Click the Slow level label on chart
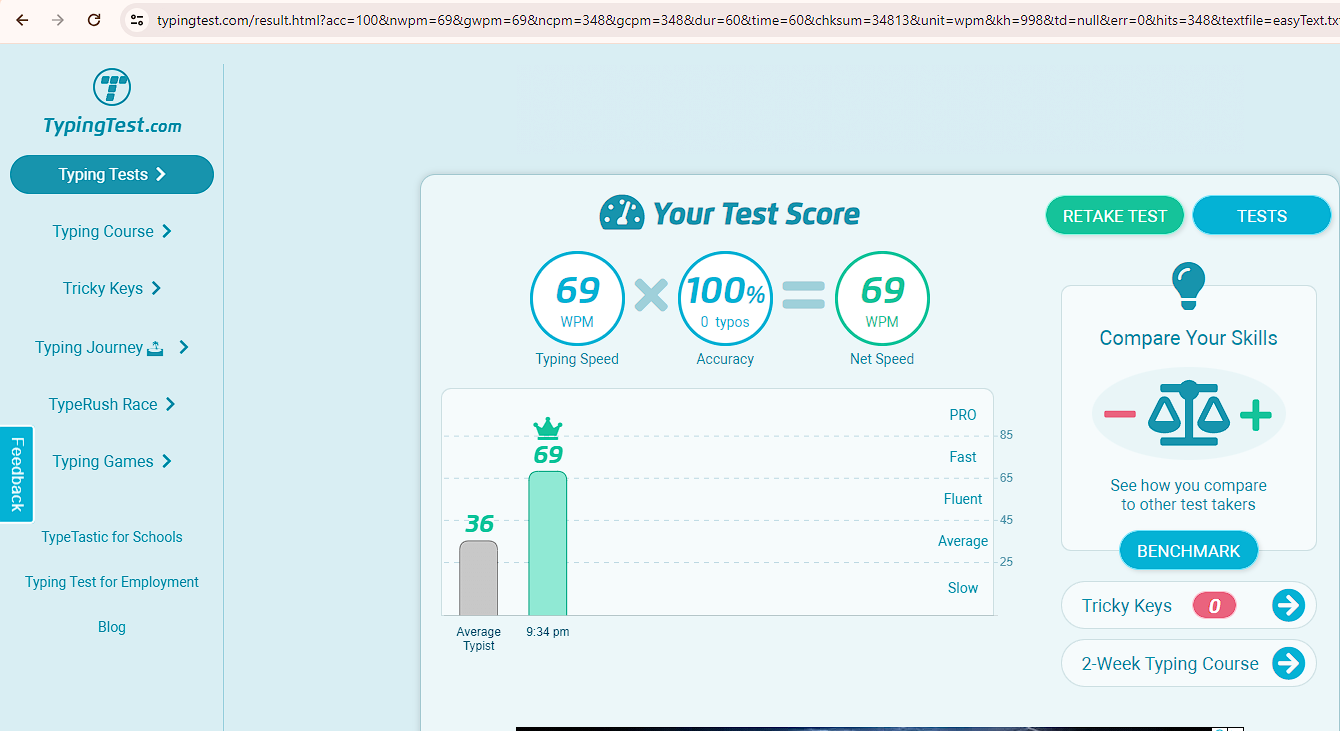Viewport: 1340px width, 731px height. pos(963,588)
